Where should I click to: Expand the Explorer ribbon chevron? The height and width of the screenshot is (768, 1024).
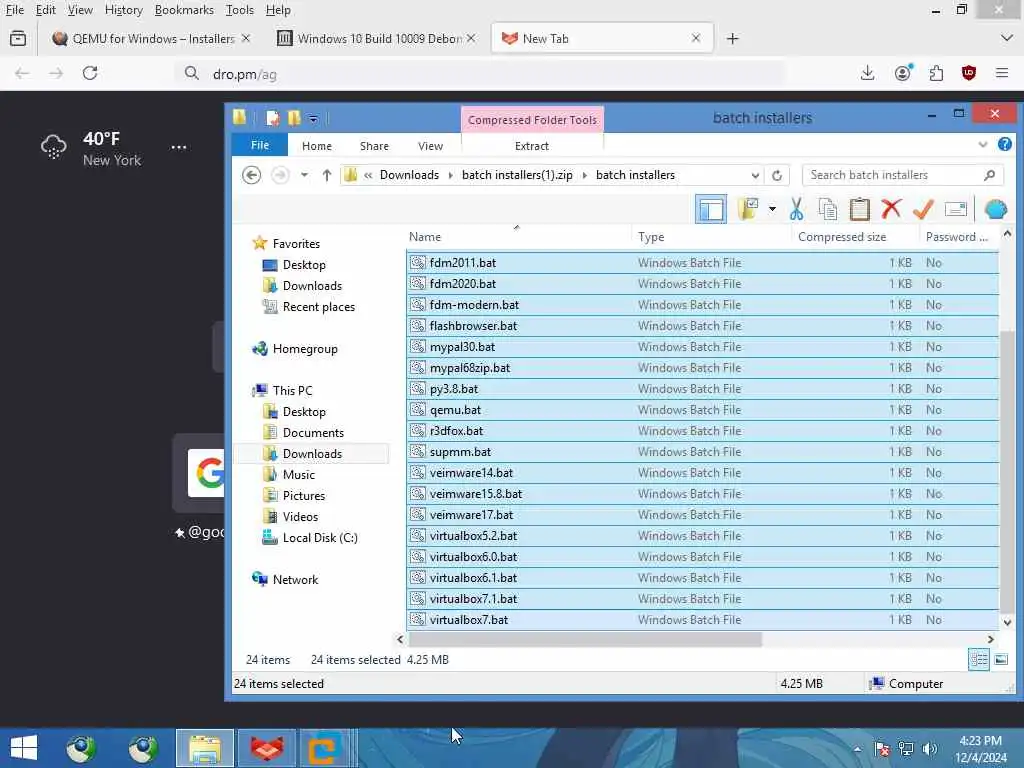pos(983,145)
